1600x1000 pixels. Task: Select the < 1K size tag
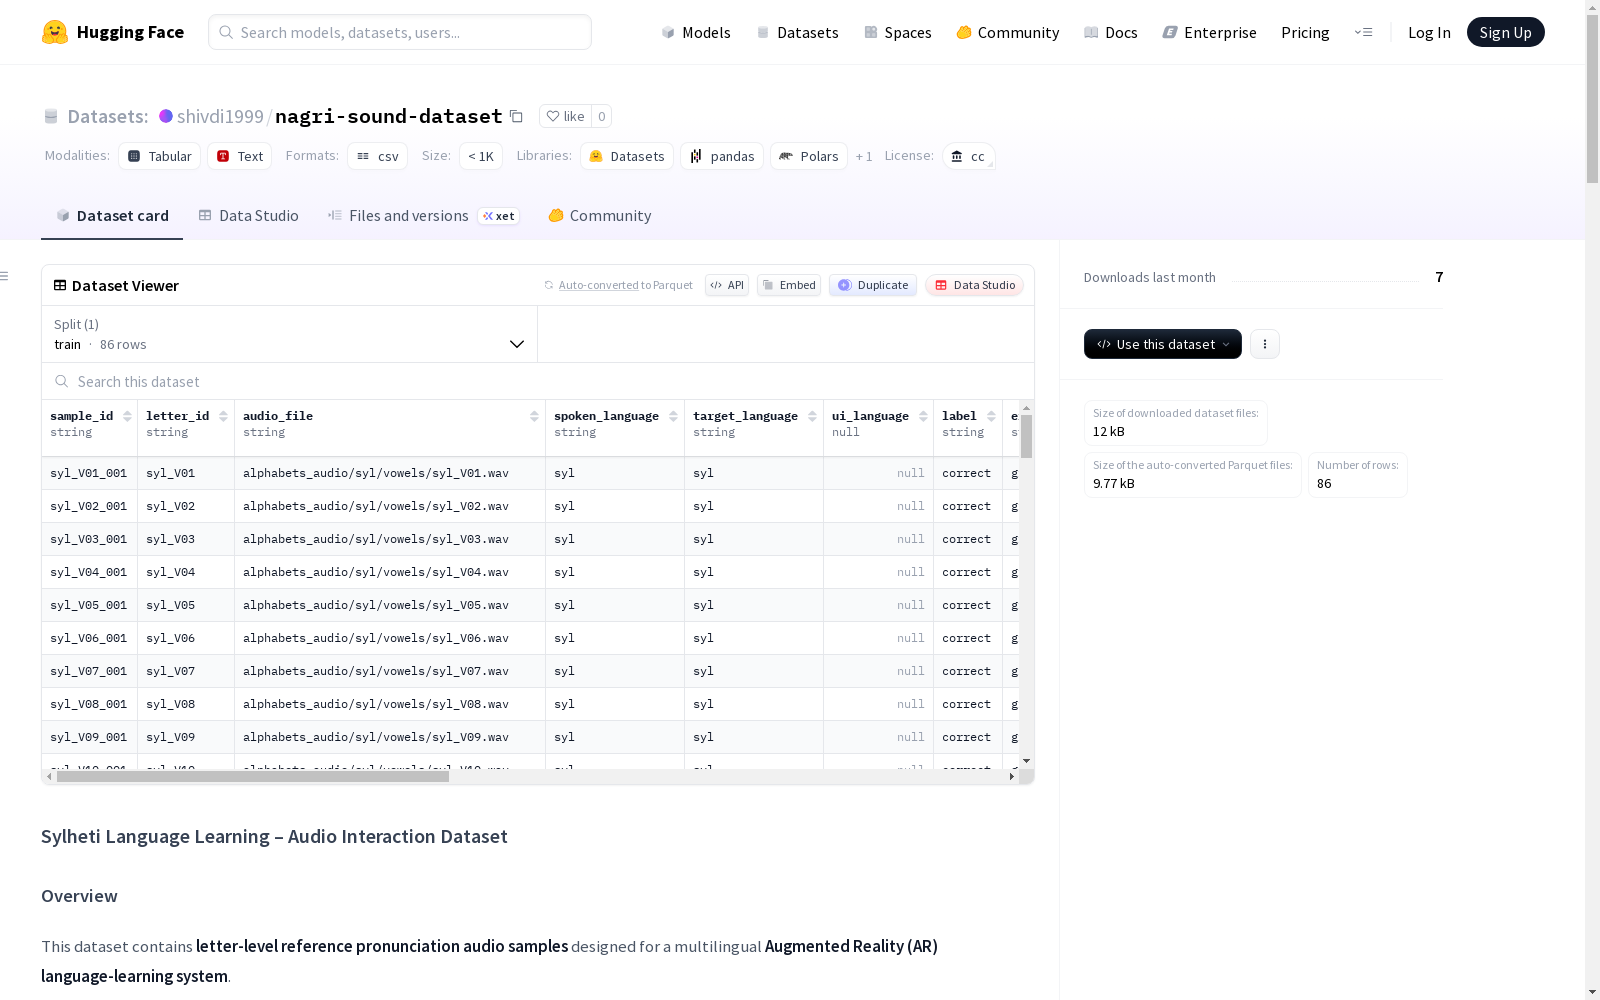(x=481, y=156)
